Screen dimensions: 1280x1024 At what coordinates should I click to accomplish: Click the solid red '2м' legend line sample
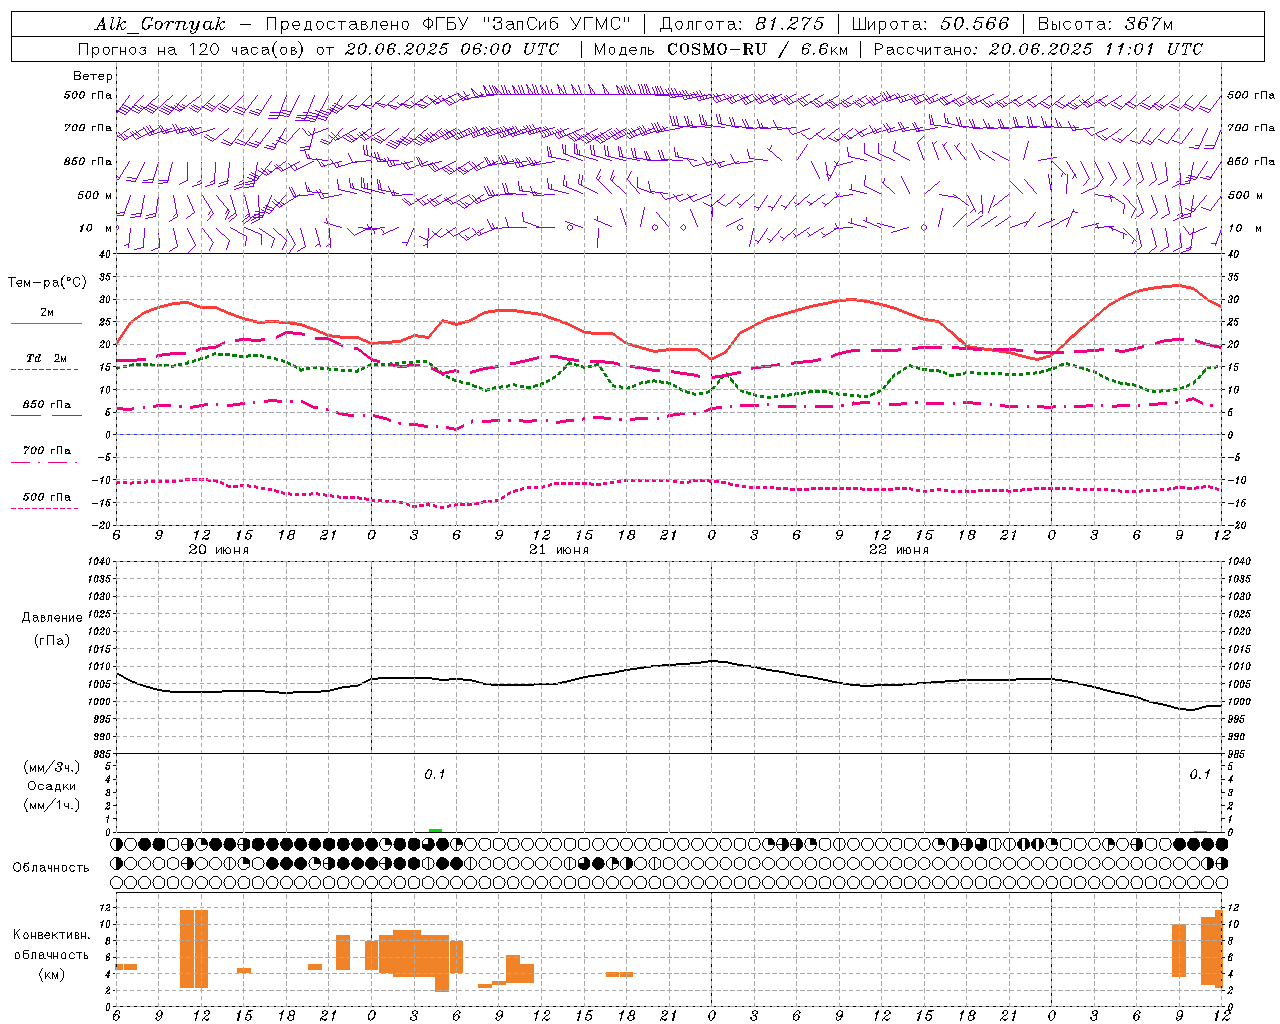click(46, 323)
